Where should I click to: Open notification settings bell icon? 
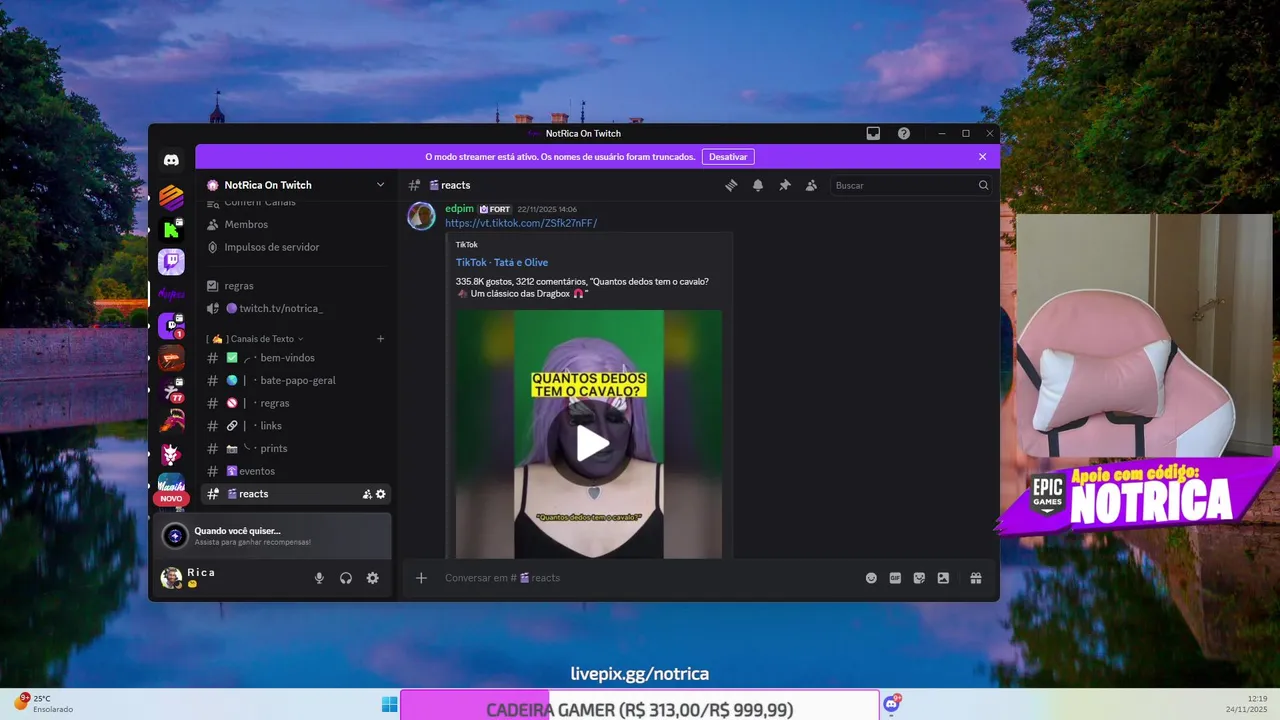click(758, 185)
